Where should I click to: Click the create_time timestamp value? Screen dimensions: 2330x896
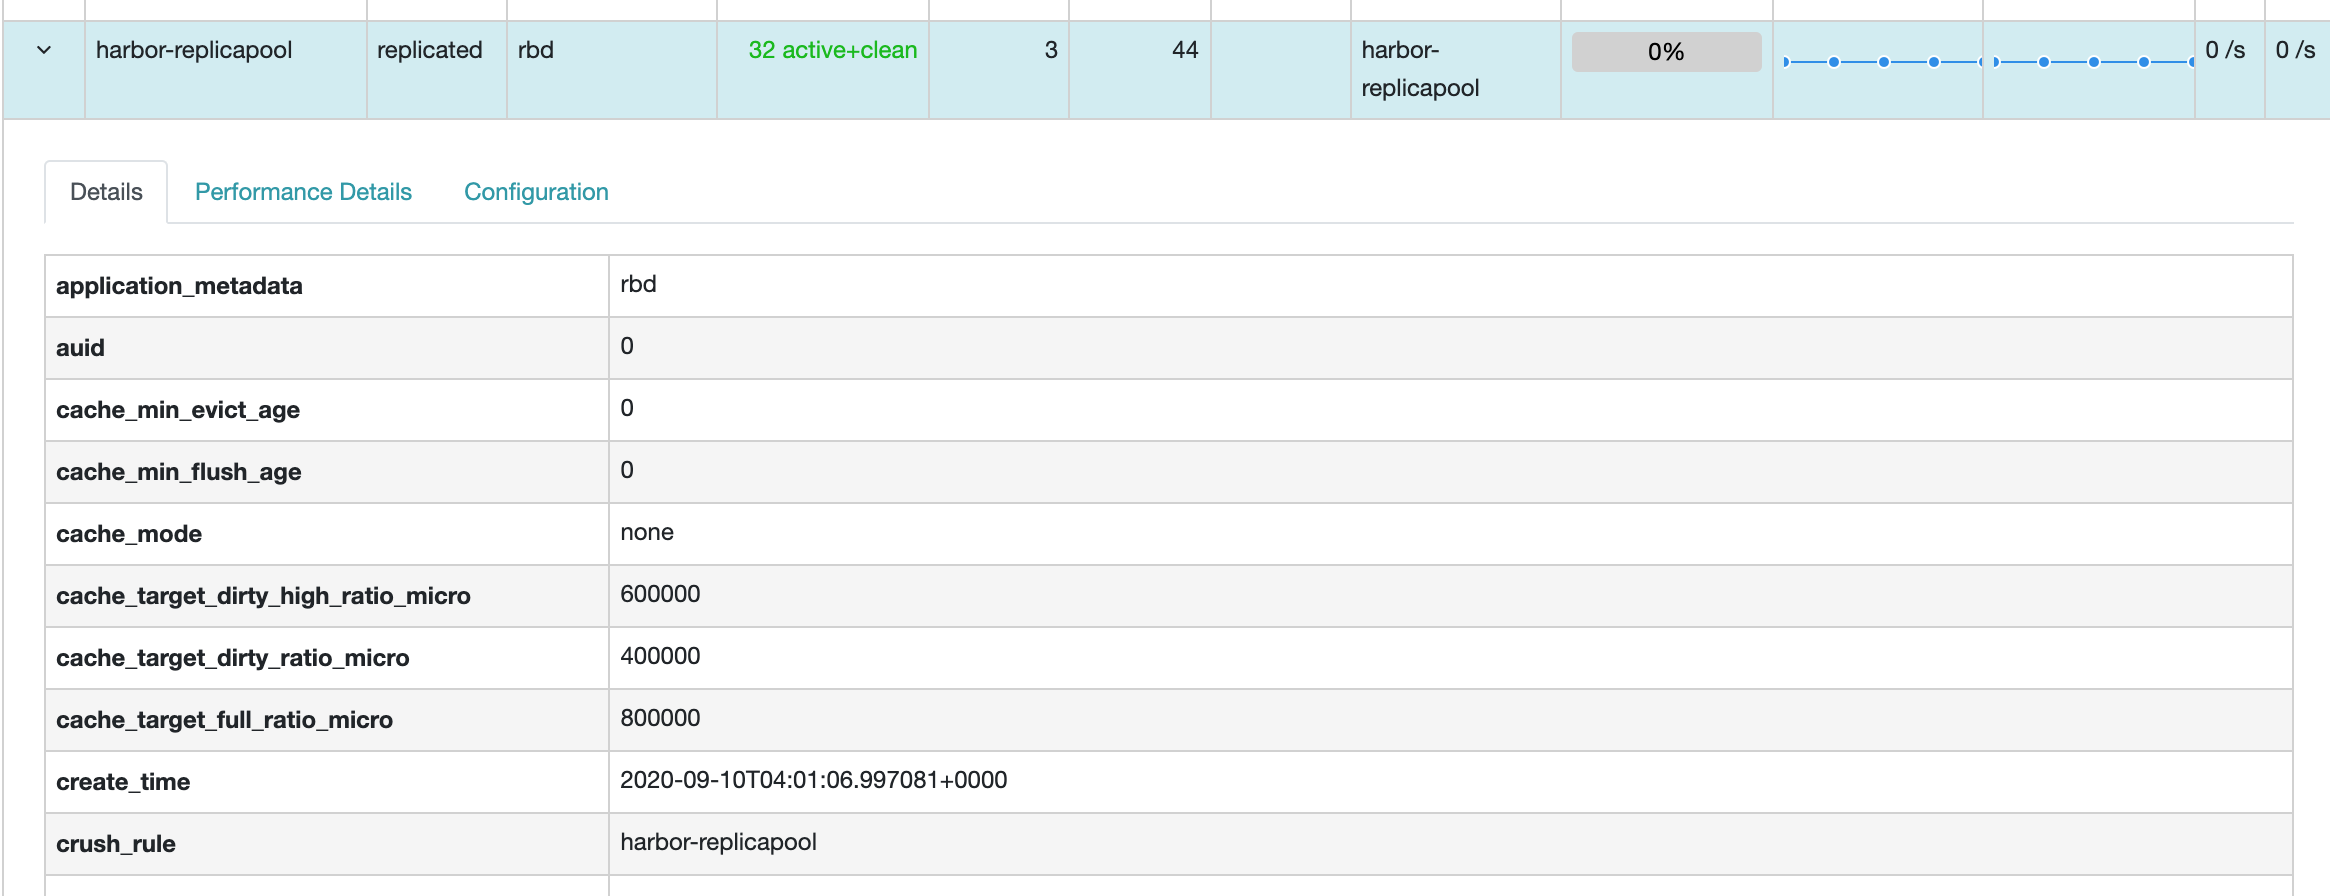(x=813, y=780)
